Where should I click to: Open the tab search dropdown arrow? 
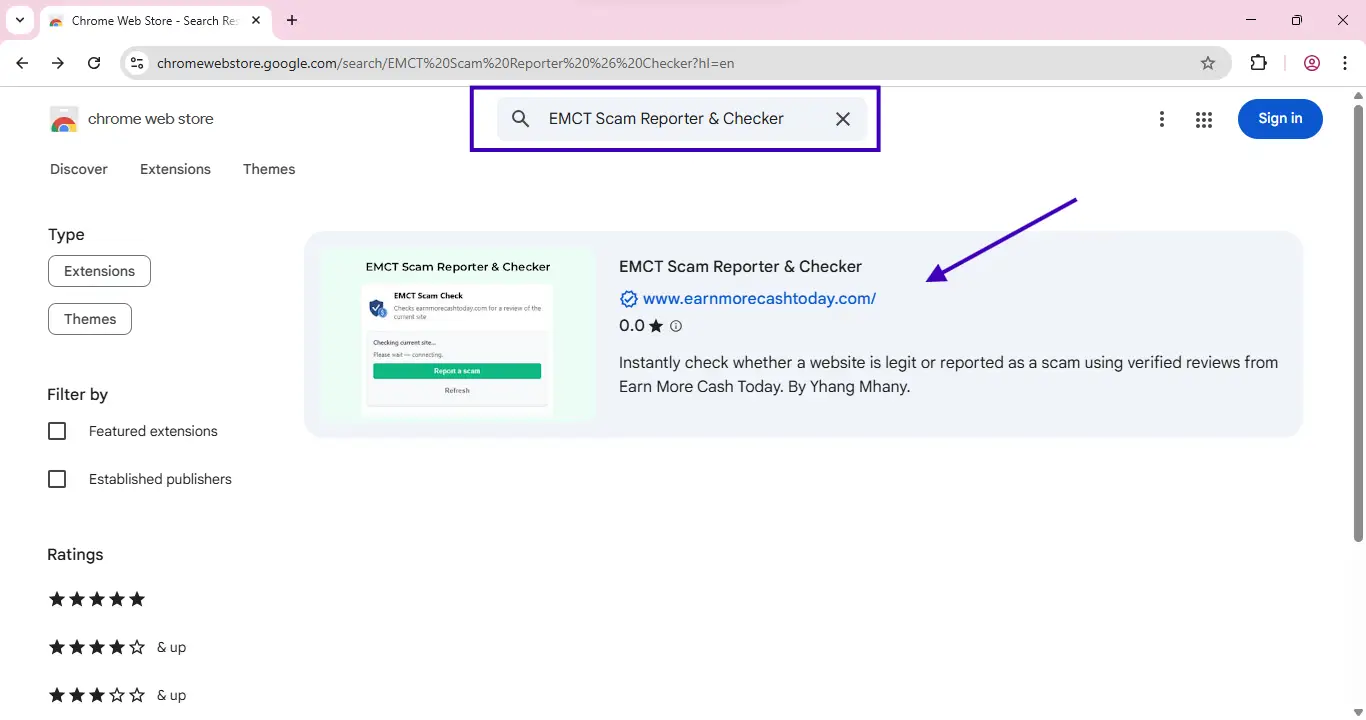pyautogui.click(x=19, y=20)
